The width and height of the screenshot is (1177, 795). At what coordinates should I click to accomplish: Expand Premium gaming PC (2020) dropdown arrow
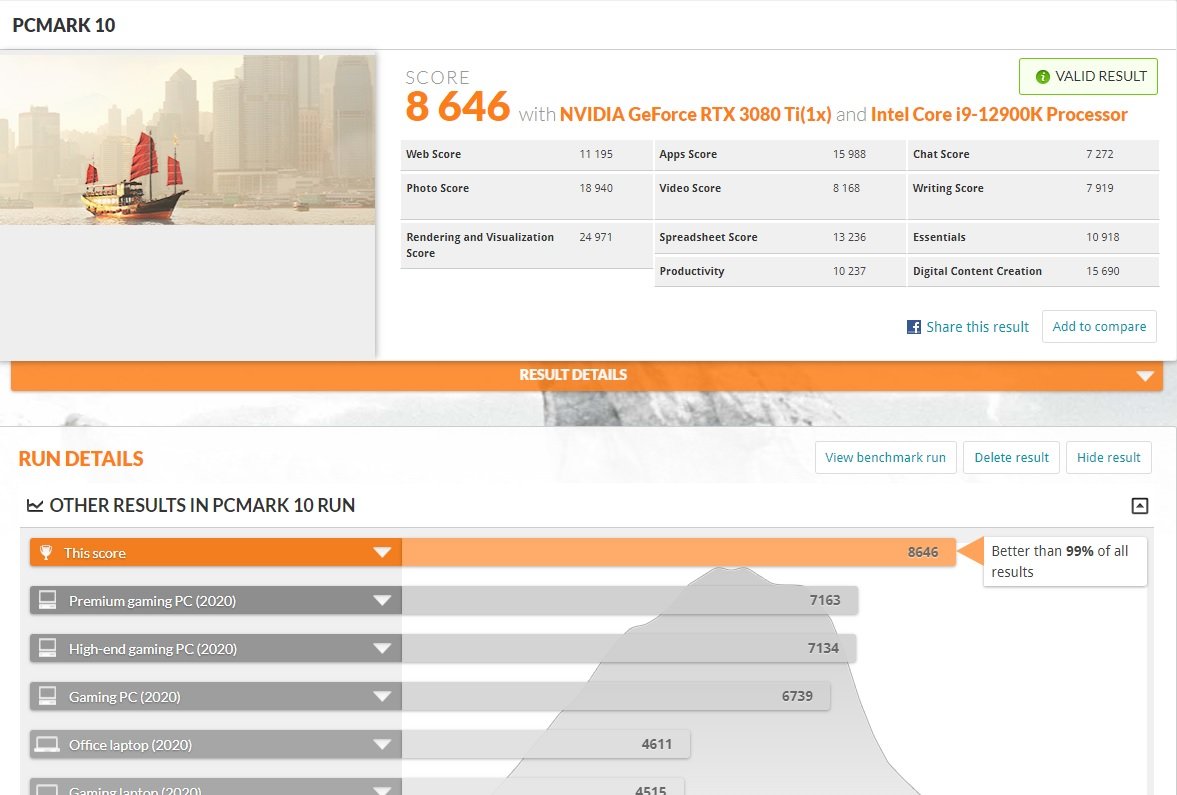(382, 601)
